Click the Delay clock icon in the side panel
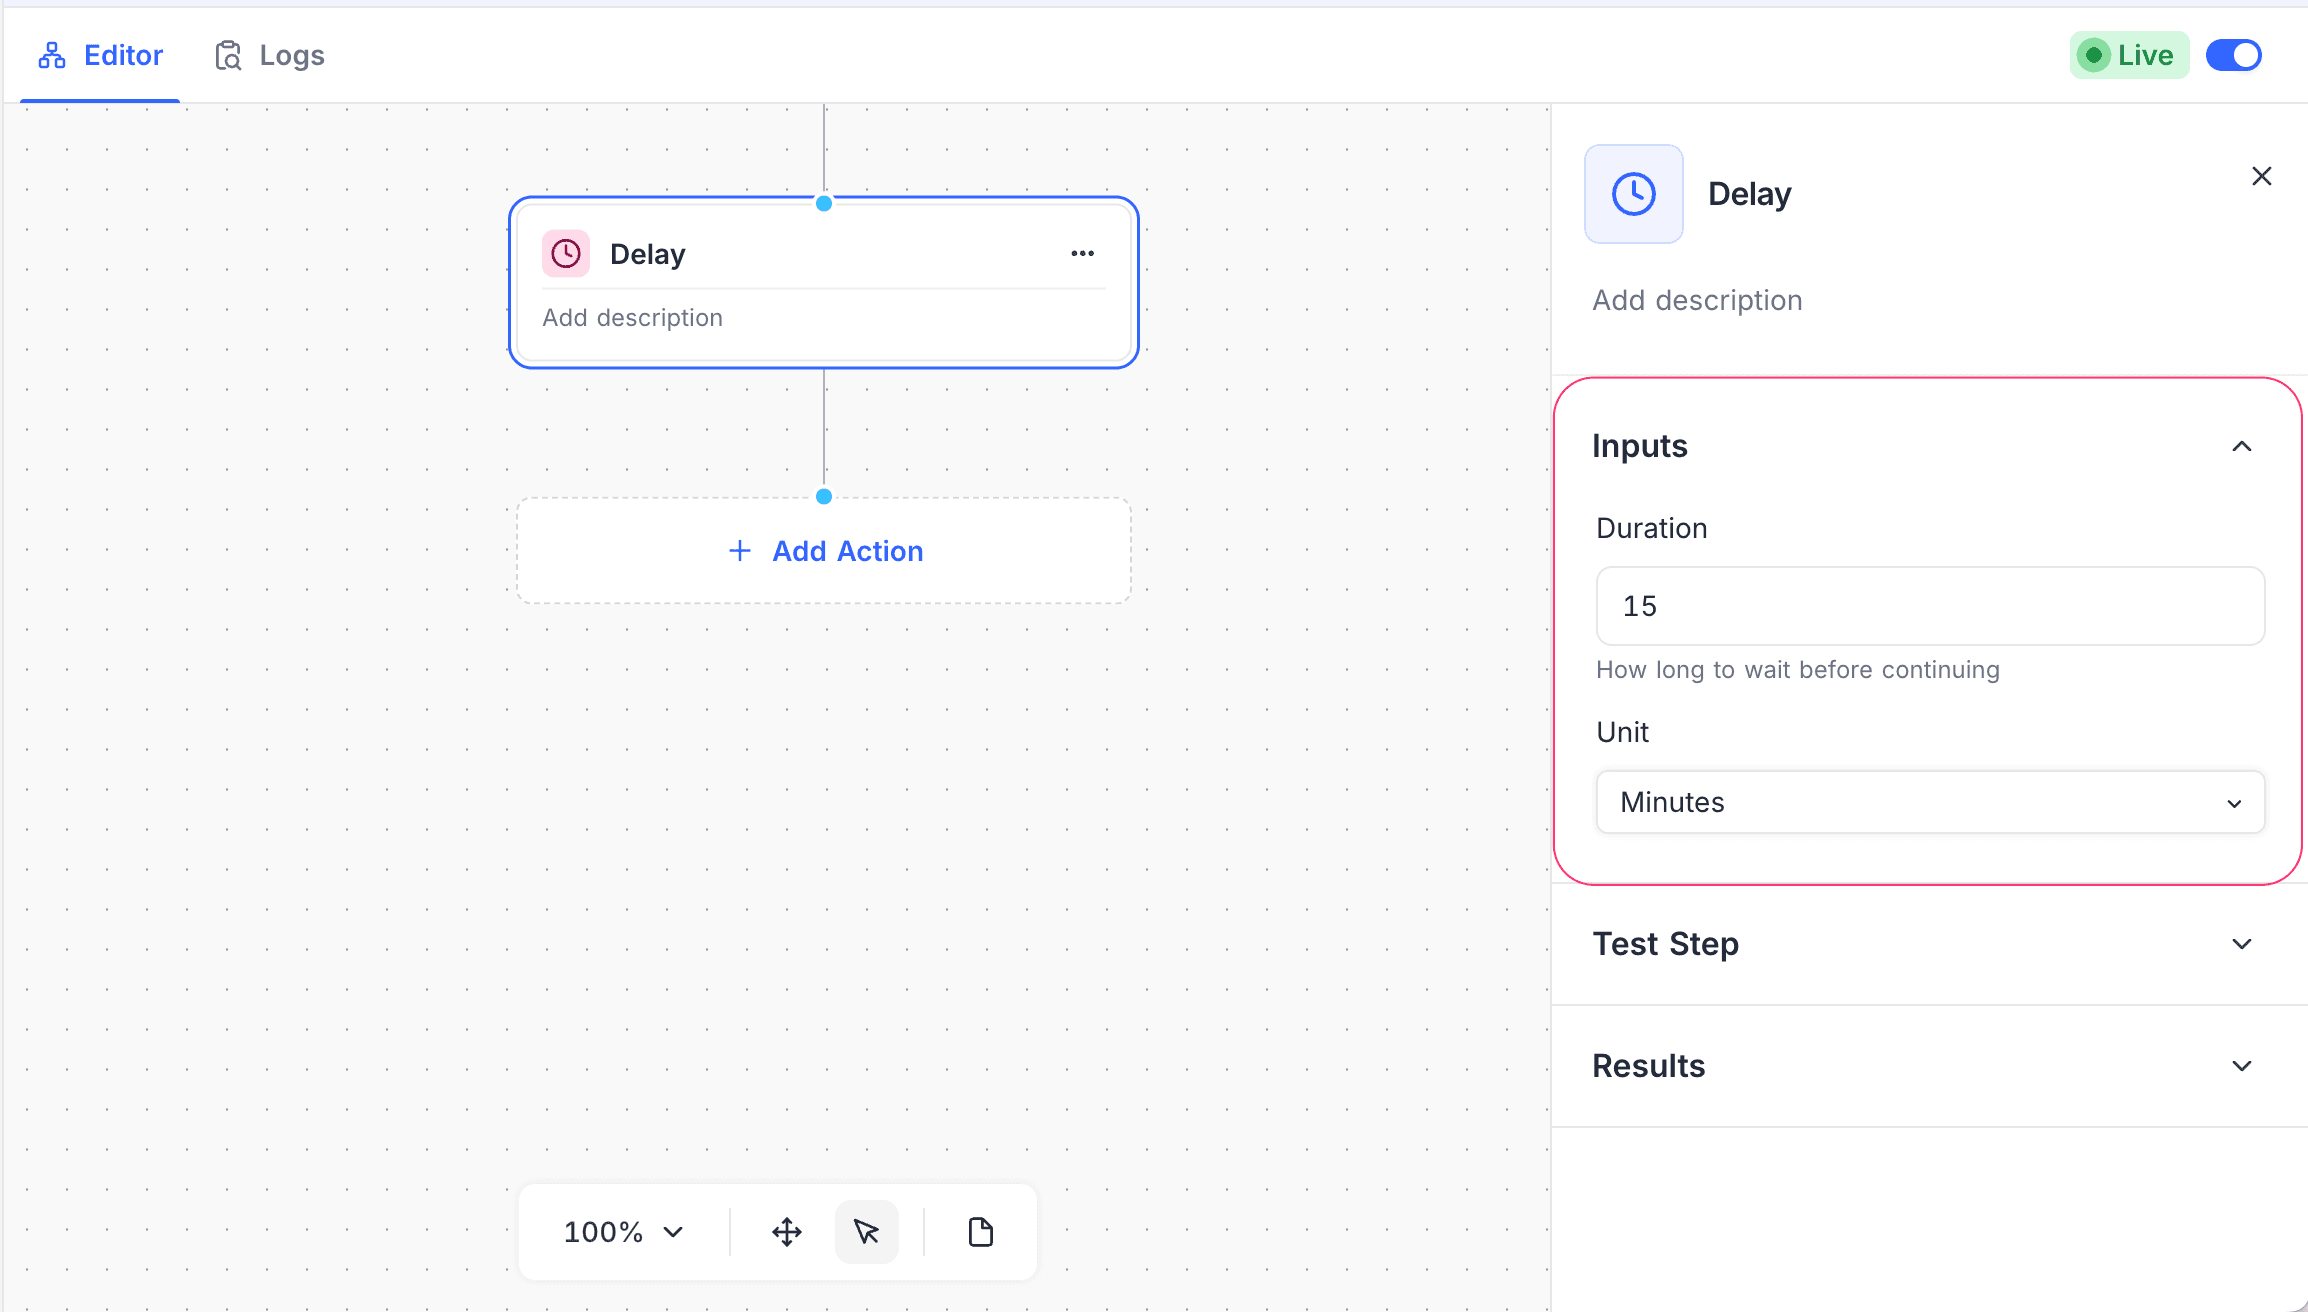 [x=1633, y=193]
